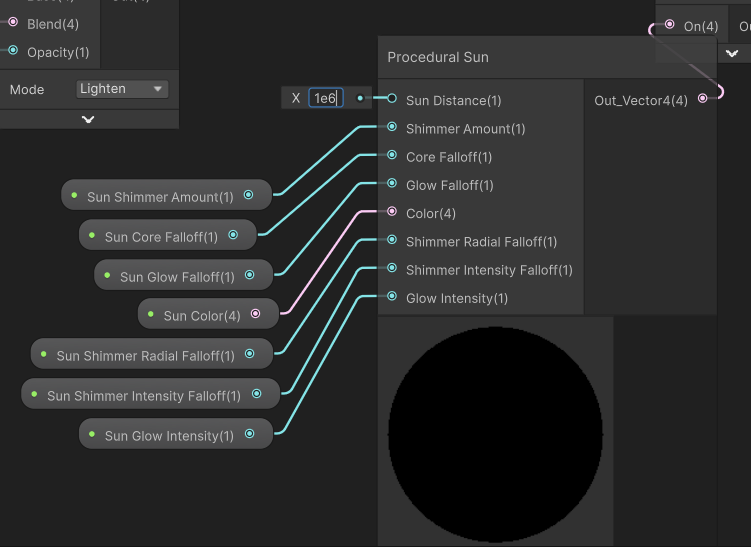Select the Sun Shimmer Radial Falloff property node

(145, 355)
